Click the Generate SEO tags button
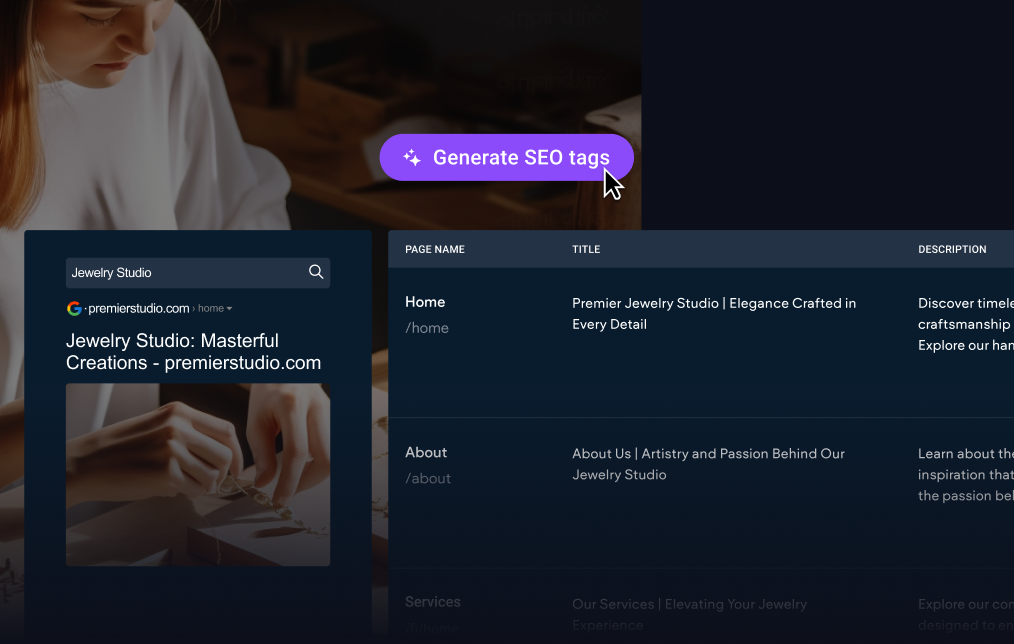1014x644 pixels. pos(506,158)
